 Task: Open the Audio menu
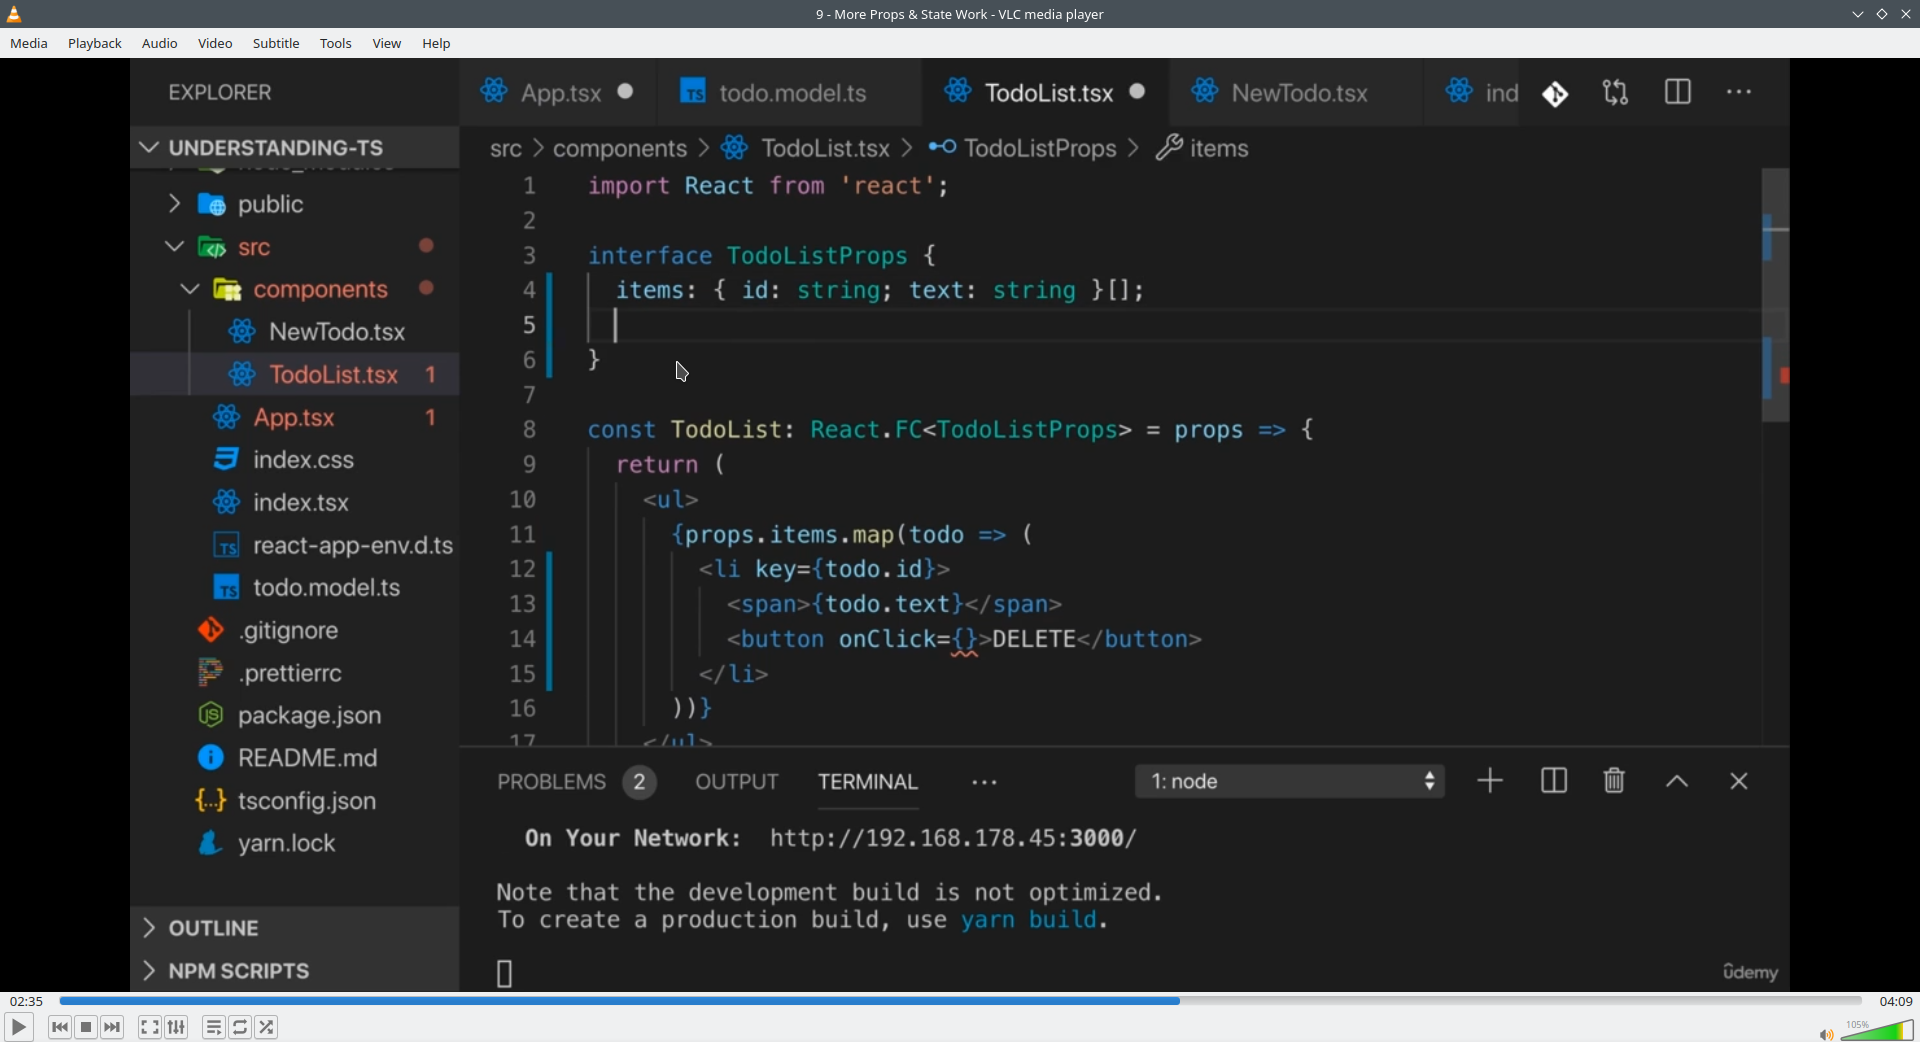coord(159,43)
